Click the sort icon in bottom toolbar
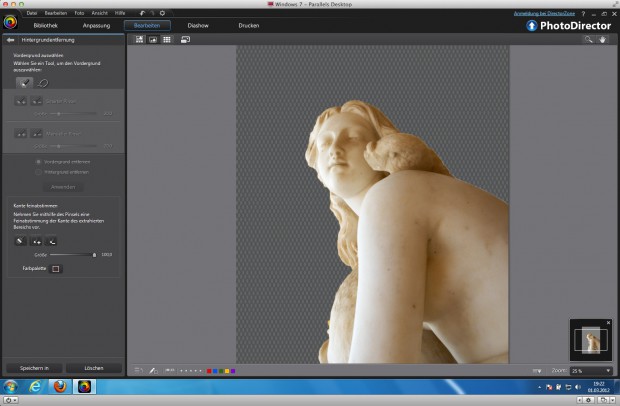 click(138, 370)
